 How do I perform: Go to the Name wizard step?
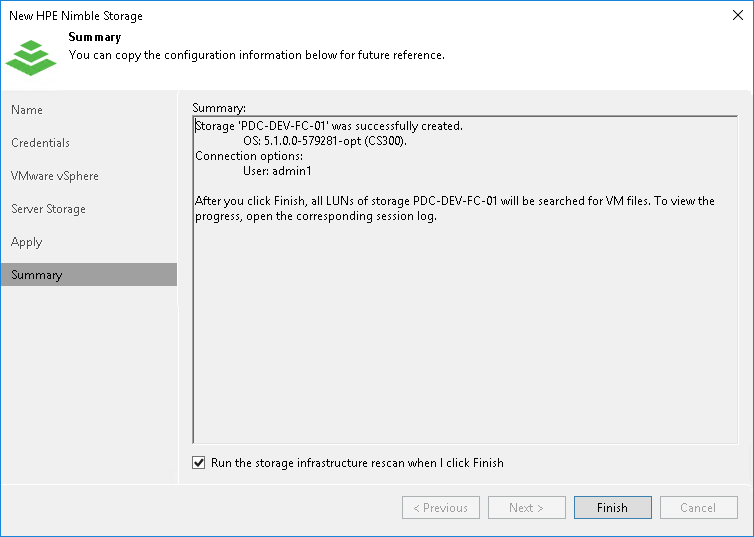click(x=27, y=110)
